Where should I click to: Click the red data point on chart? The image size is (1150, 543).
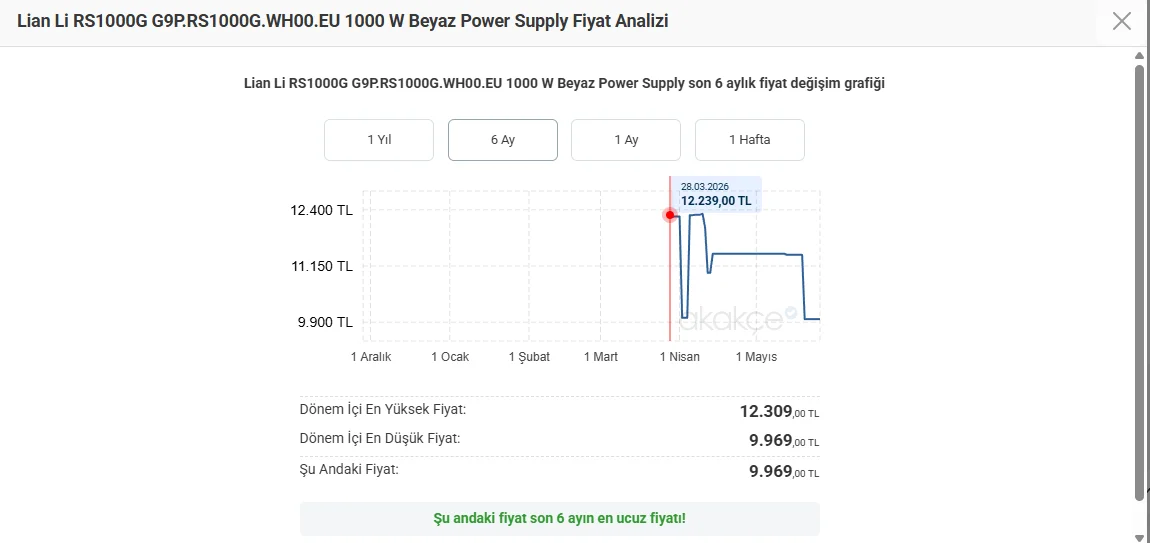click(x=670, y=215)
